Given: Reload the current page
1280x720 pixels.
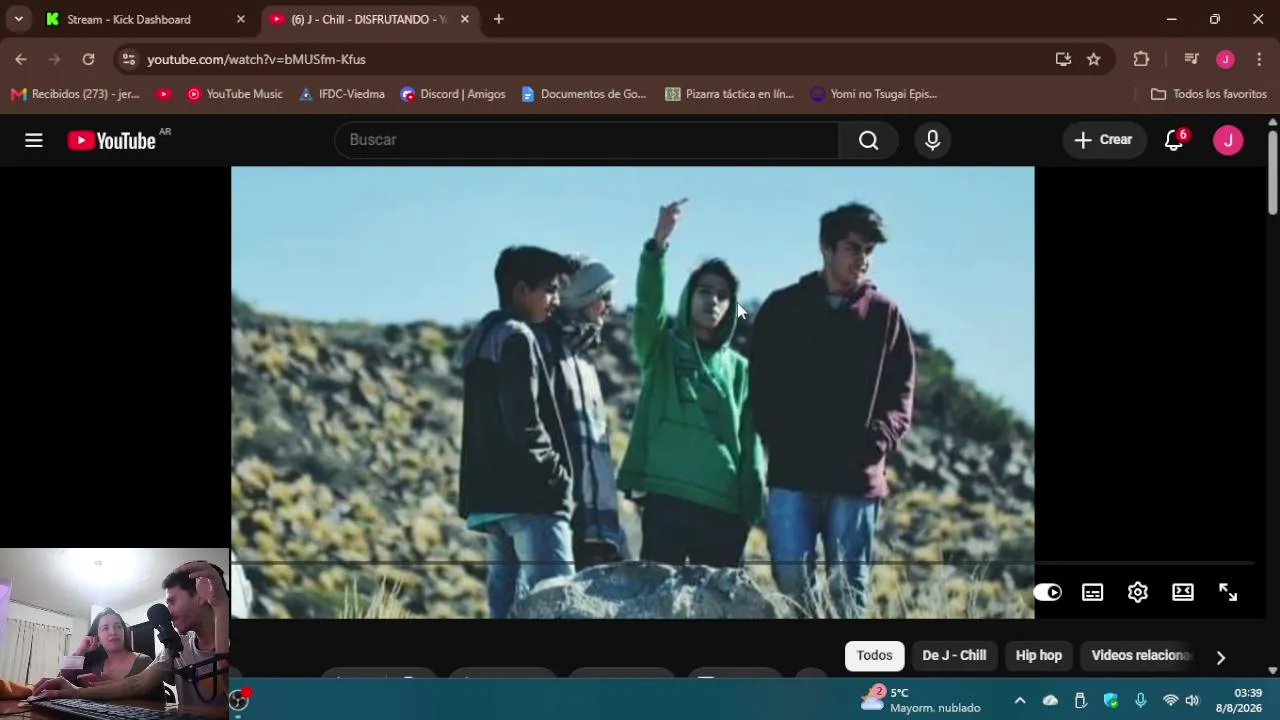Looking at the screenshot, I should click(x=88, y=59).
